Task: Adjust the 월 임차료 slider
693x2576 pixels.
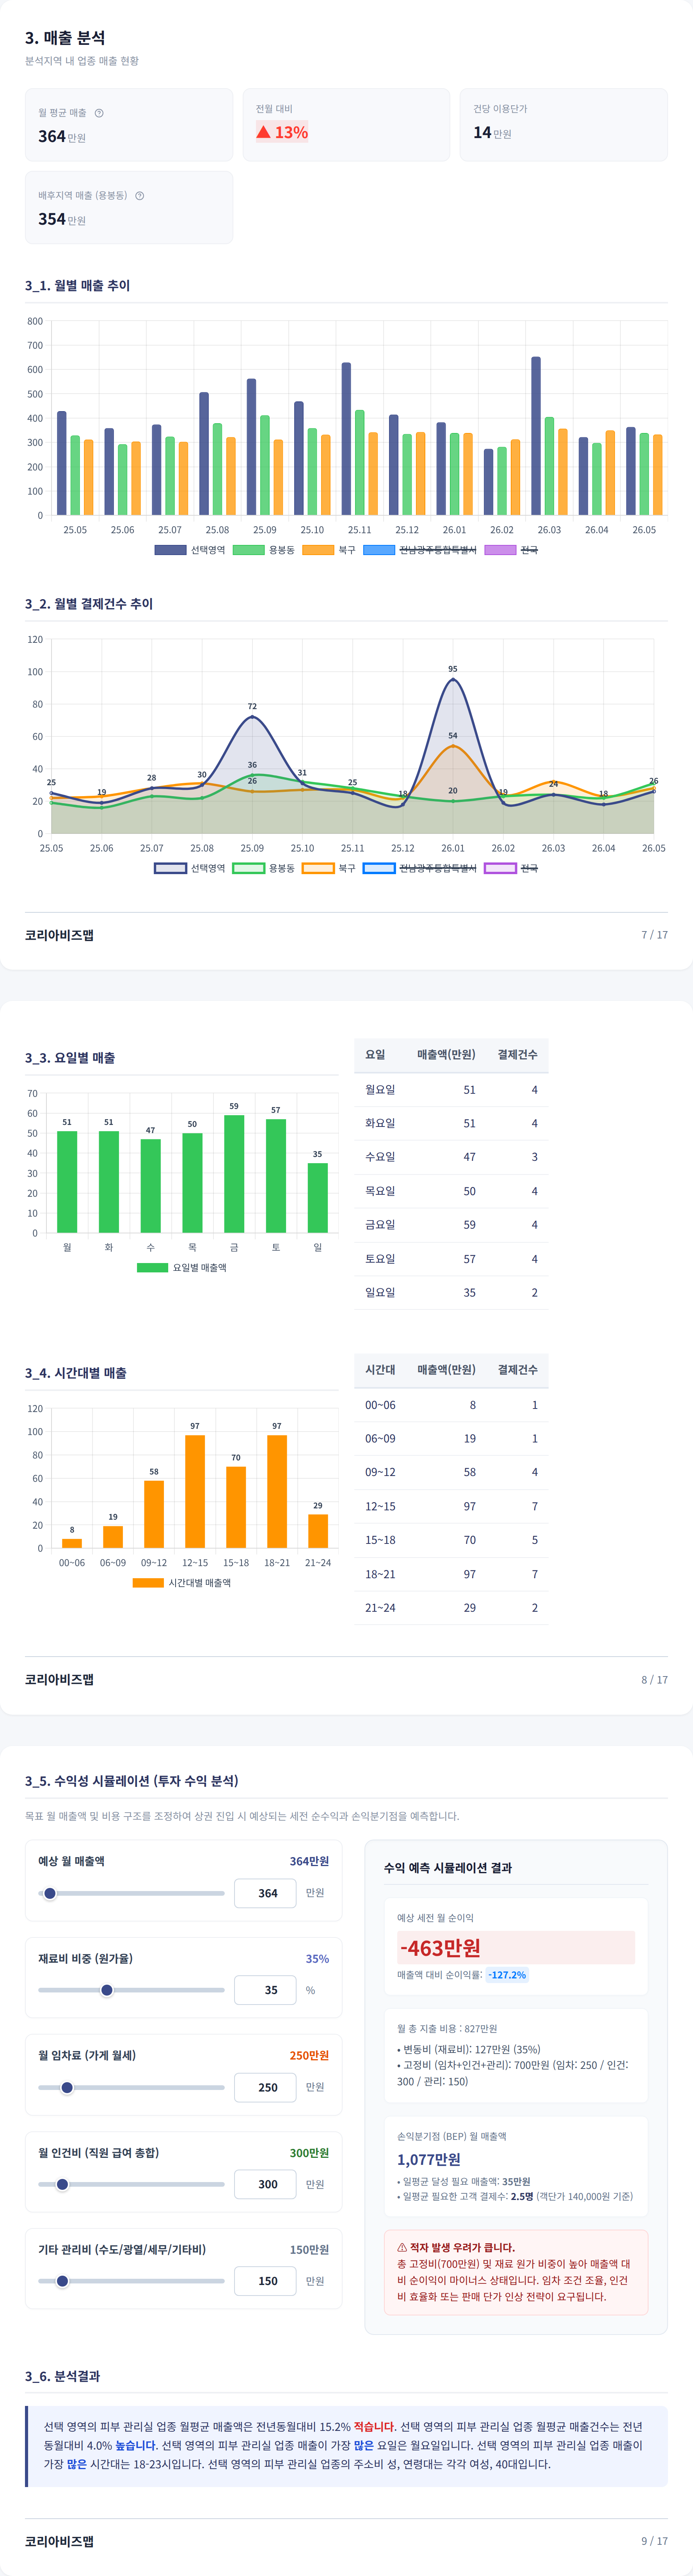Action: point(131,2087)
